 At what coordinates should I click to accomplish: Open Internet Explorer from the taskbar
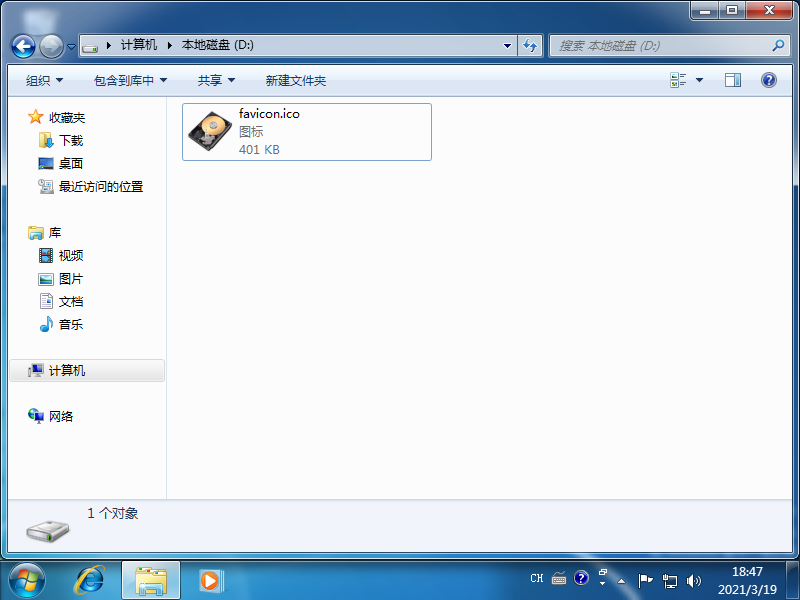tap(91, 580)
